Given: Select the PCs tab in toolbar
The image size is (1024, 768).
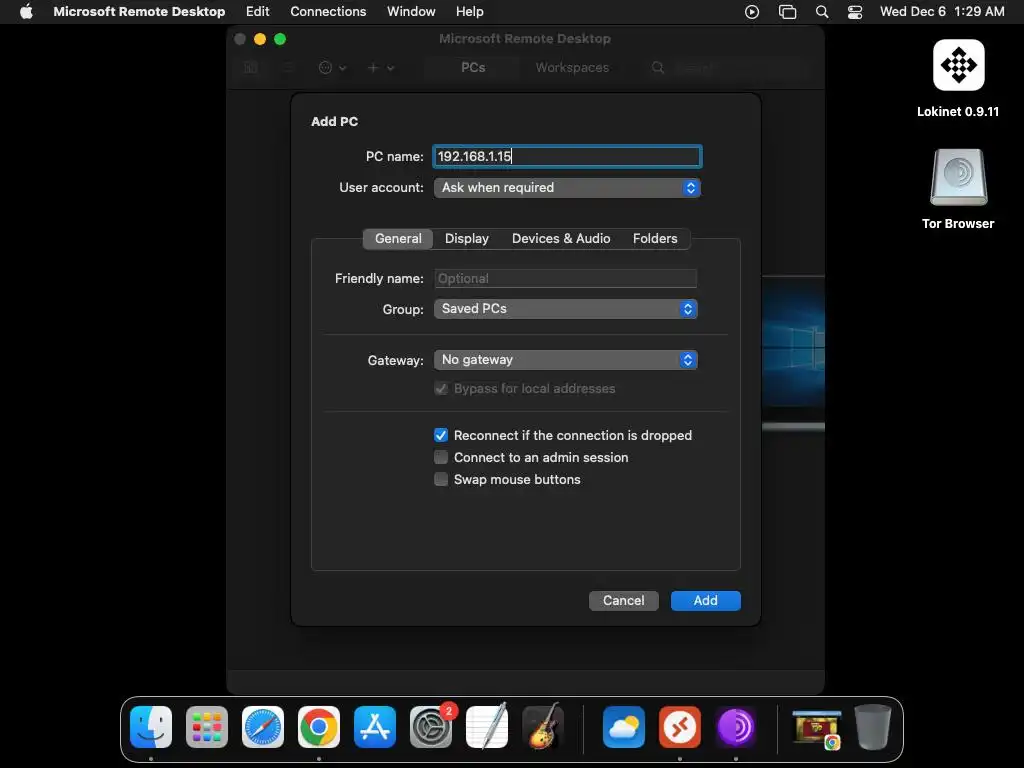Looking at the screenshot, I should pyautogui.click(x=473, y=67).
